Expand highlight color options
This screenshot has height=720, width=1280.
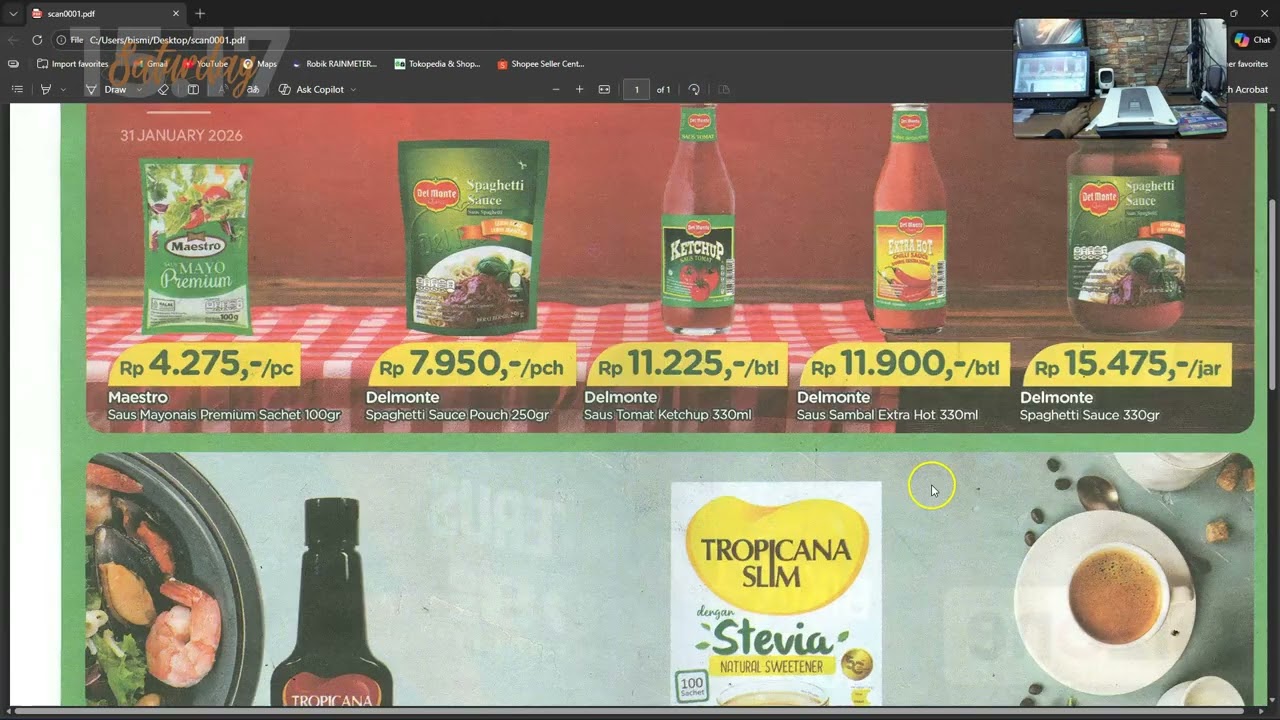(x=63, y=90)
